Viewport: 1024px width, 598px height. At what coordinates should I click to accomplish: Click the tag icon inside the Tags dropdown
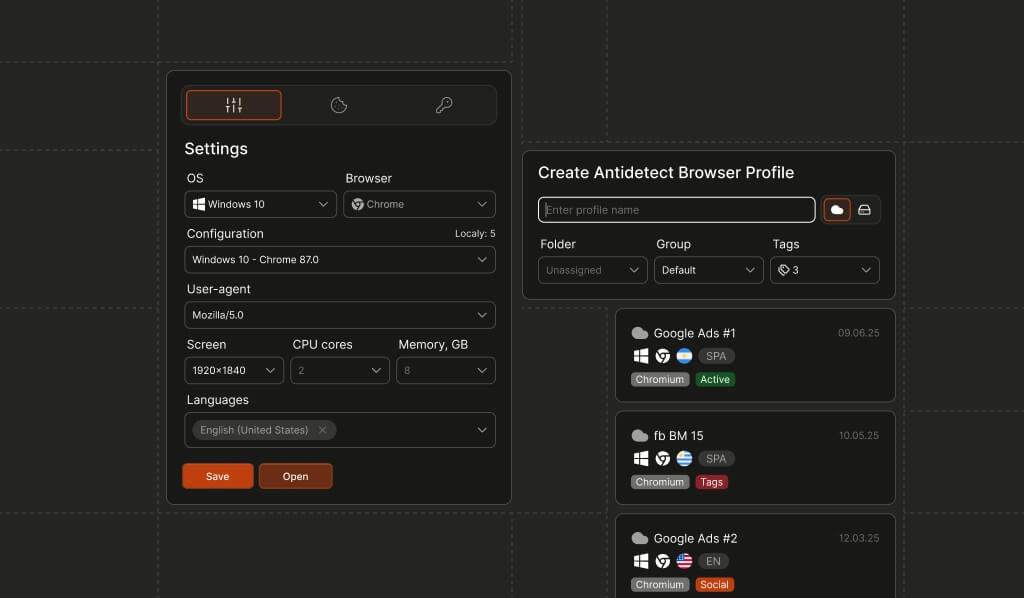[785, 270]
